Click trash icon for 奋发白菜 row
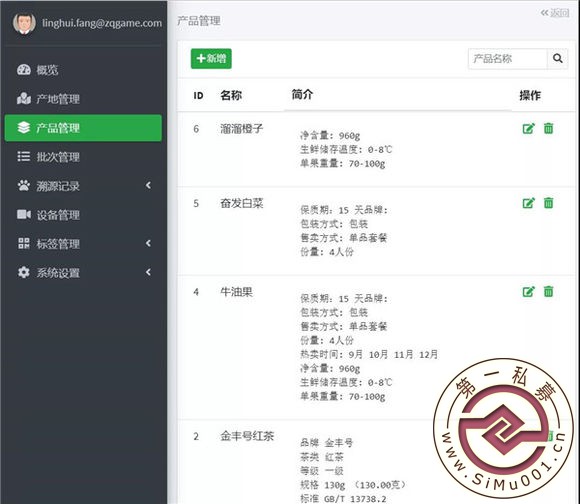Image resolution: width=580 pixels, height=504 pixels. (x=549, y=203)
